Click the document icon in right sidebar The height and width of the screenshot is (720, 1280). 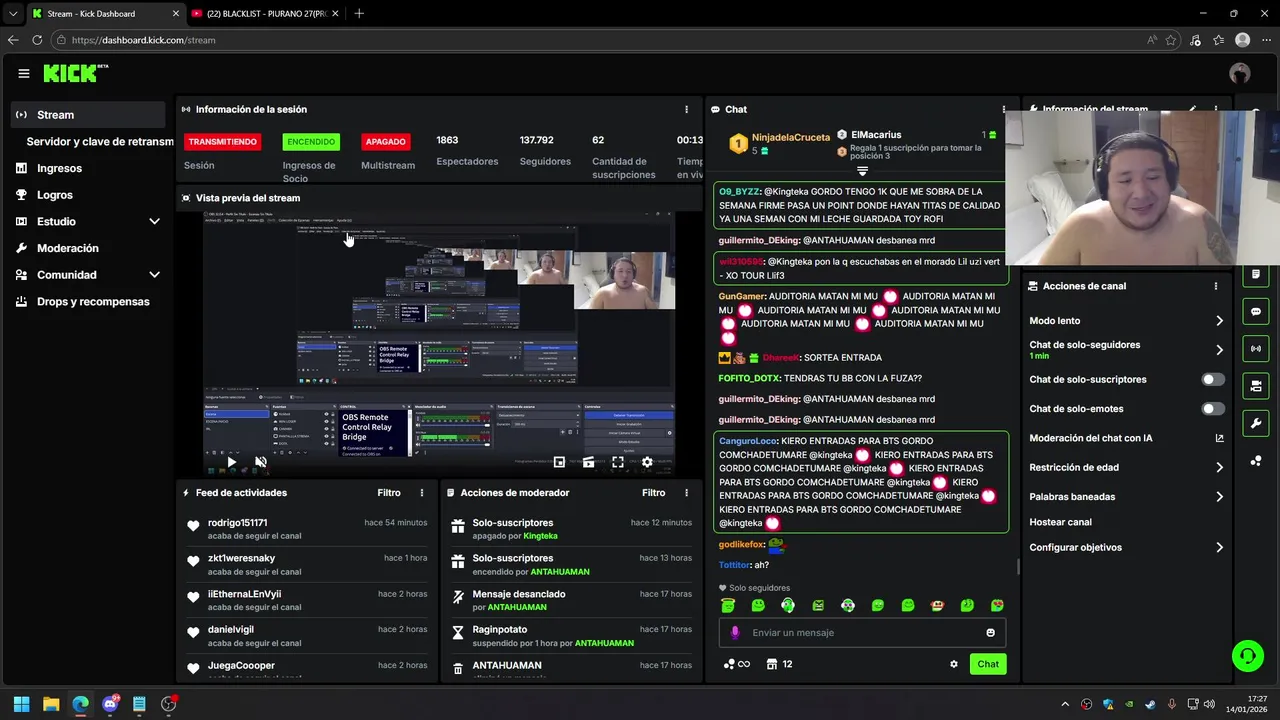(x=1256, y=274)
